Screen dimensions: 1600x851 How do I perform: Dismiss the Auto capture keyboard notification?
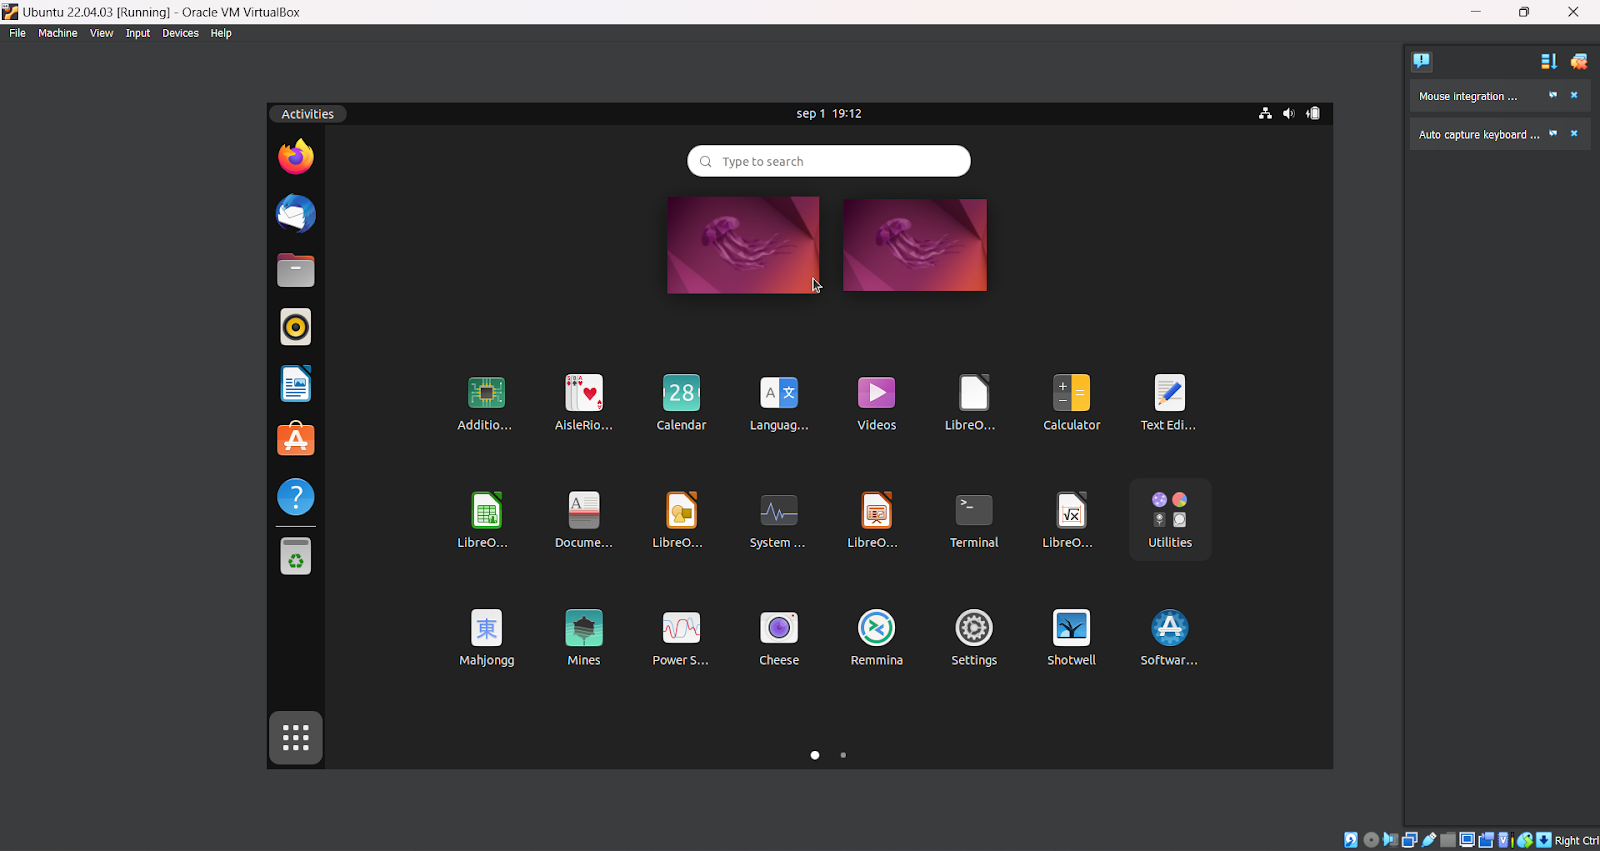pyautogui.click(x=1574, y=134)
